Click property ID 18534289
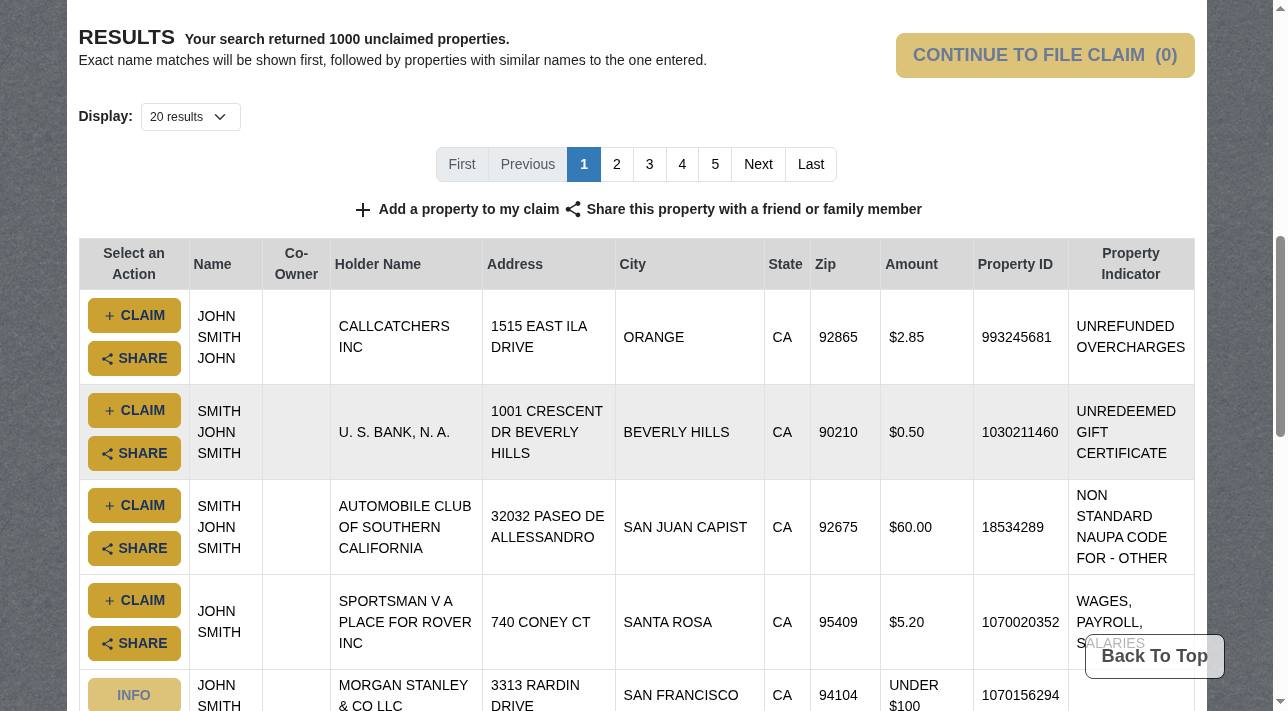This screenshot has width=1288, height=711. tap(1013, 527)
